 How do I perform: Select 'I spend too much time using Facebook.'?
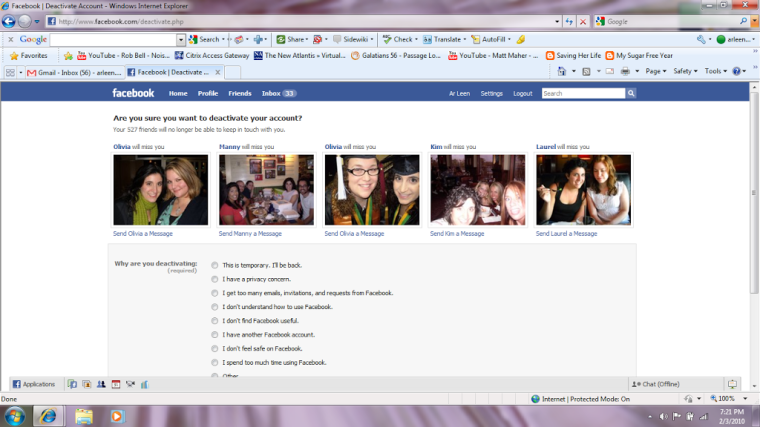tap(214, 363)
